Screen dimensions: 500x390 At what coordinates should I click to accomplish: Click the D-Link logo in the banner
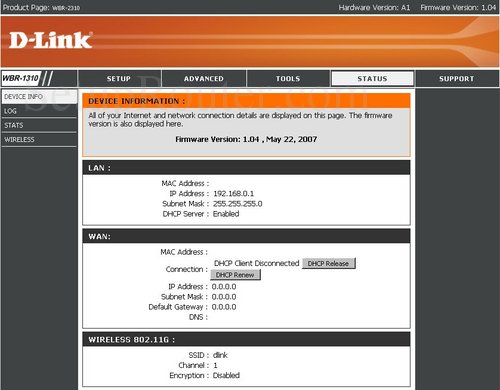[50, 40]
